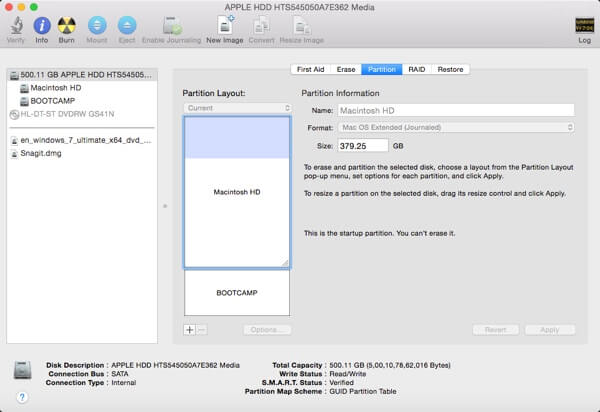Open the Format popup menu
Viewport: 600px width, 412px height.
point(457,128)
